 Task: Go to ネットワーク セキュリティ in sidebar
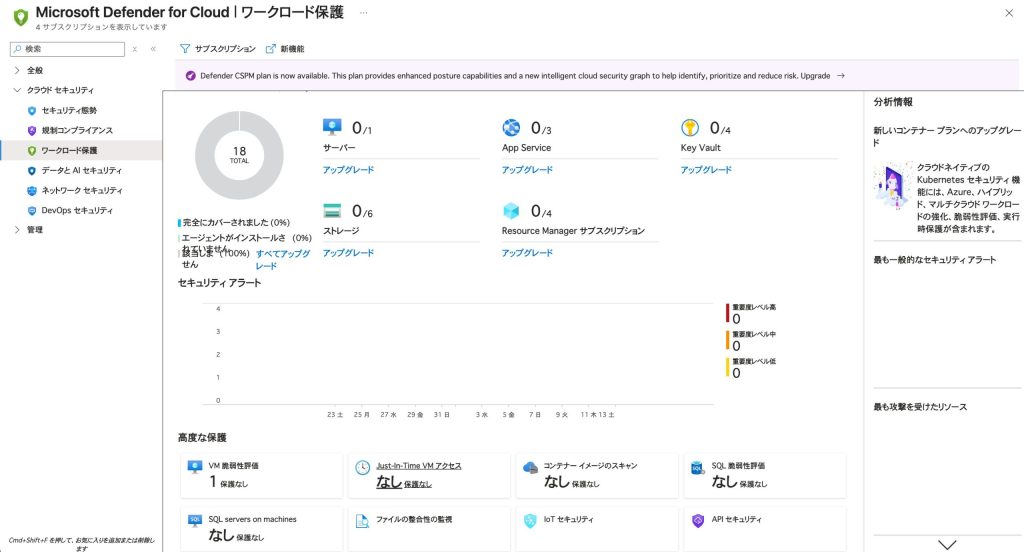pos(82,190)
